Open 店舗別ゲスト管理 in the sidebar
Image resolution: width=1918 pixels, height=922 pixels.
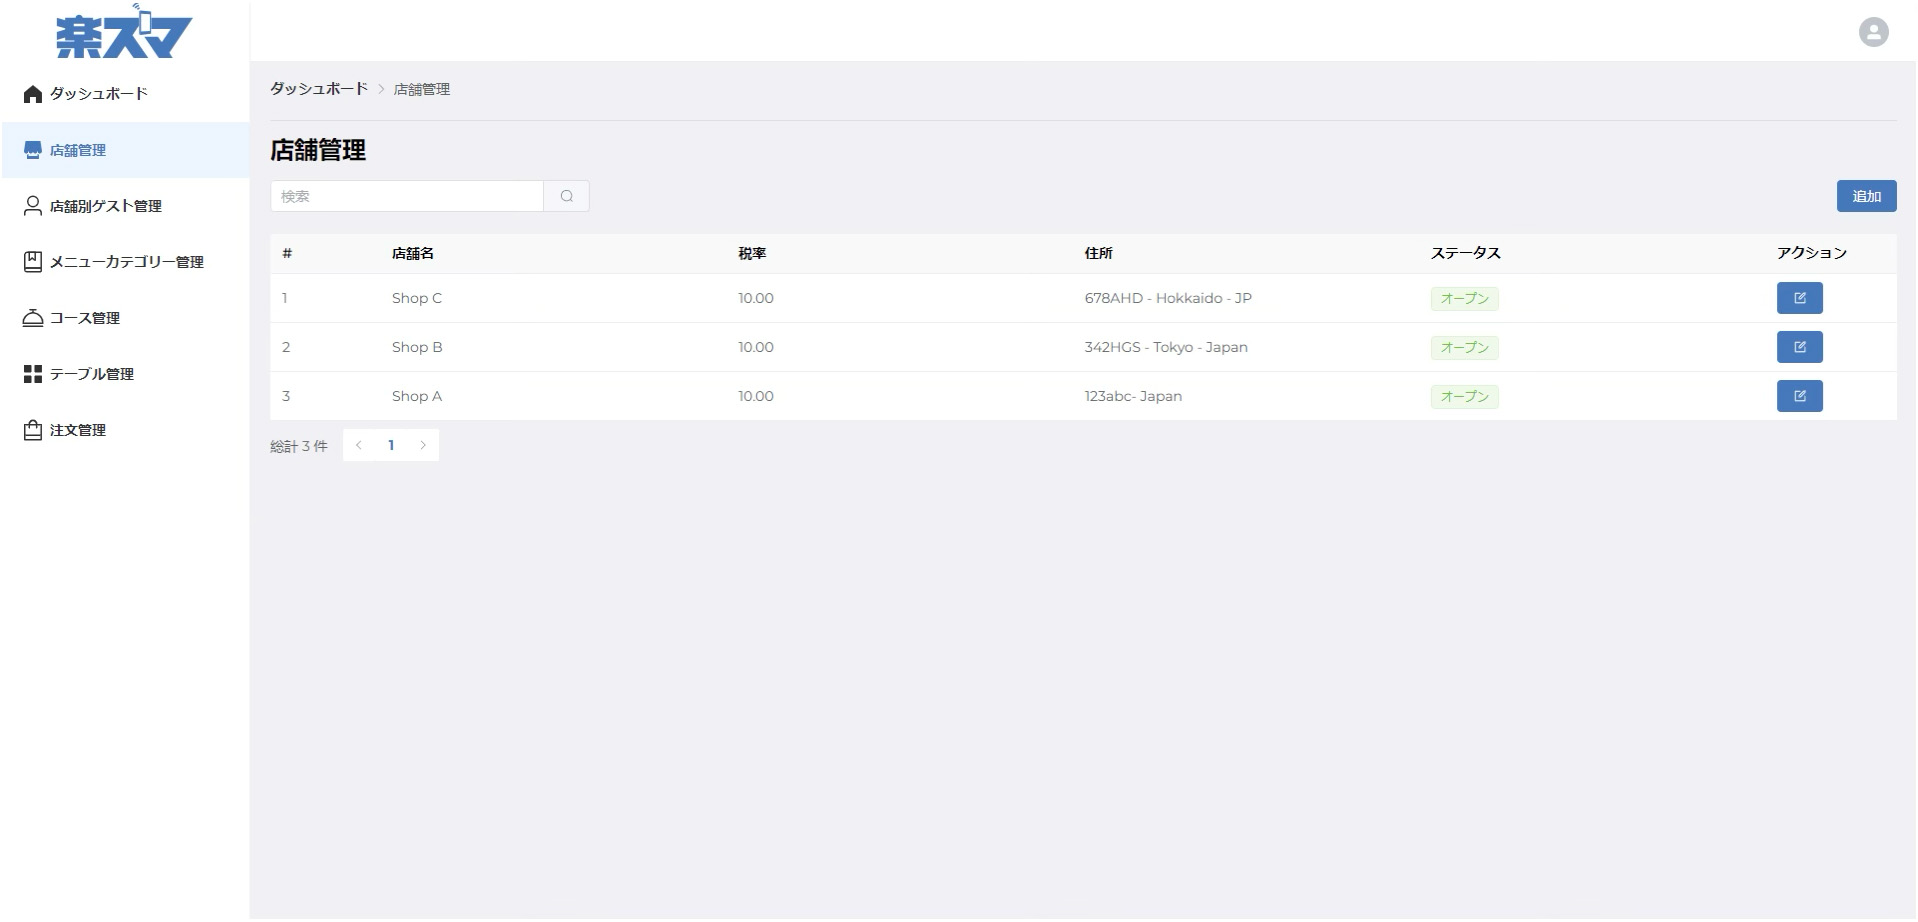(x=105, y=206)
